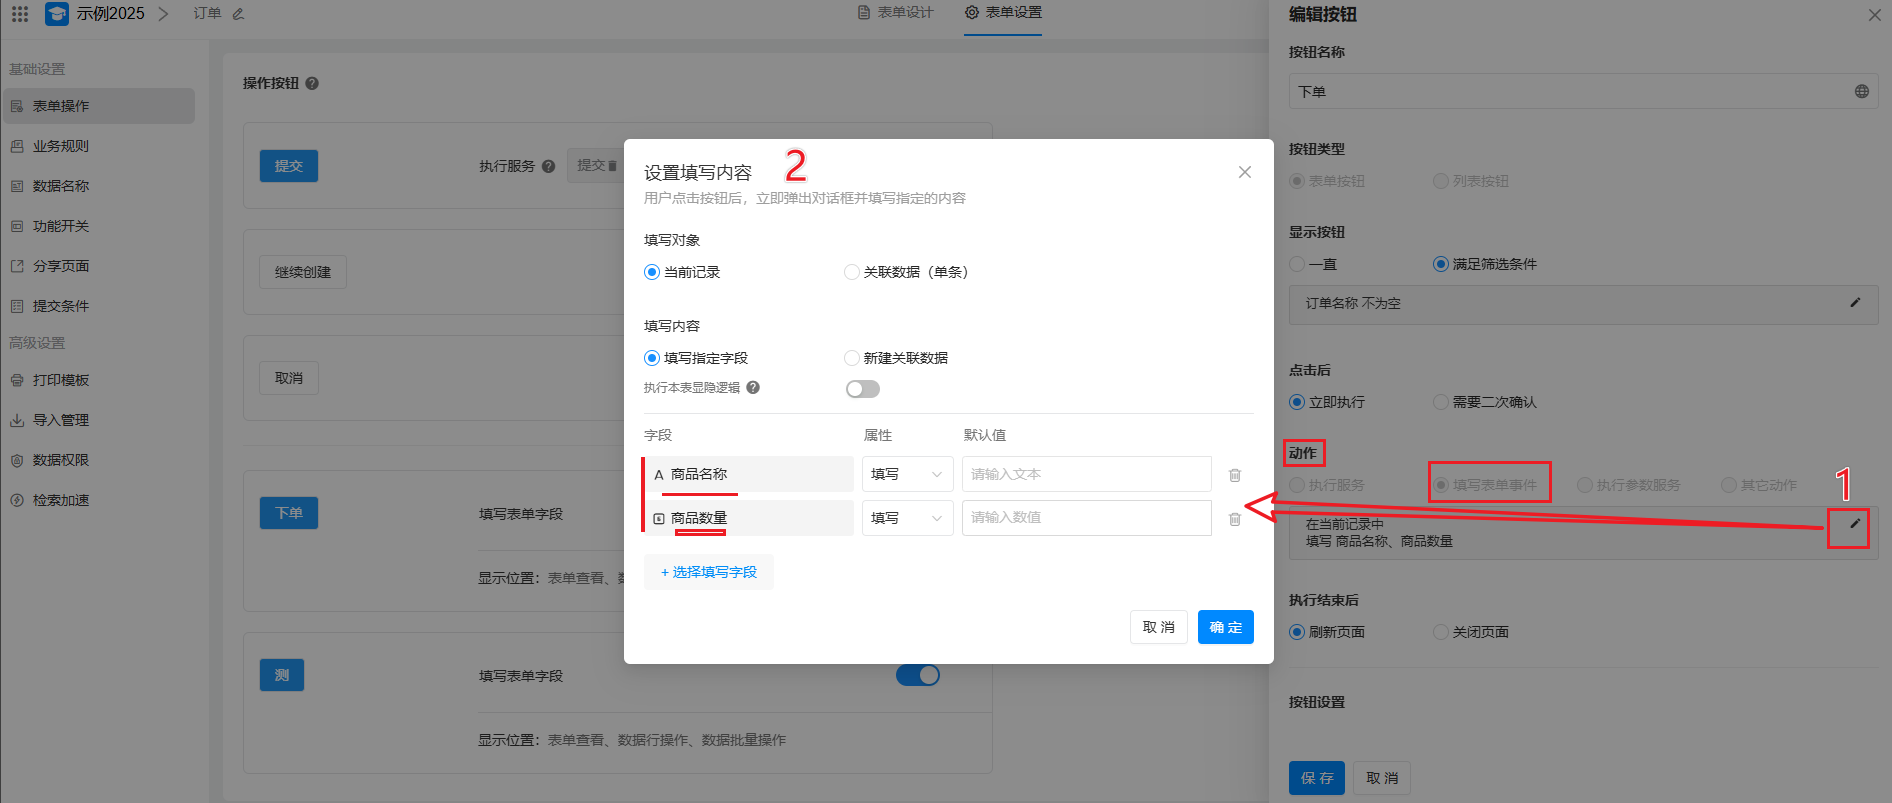Close the 设置填写内容 dialog

1244,172
